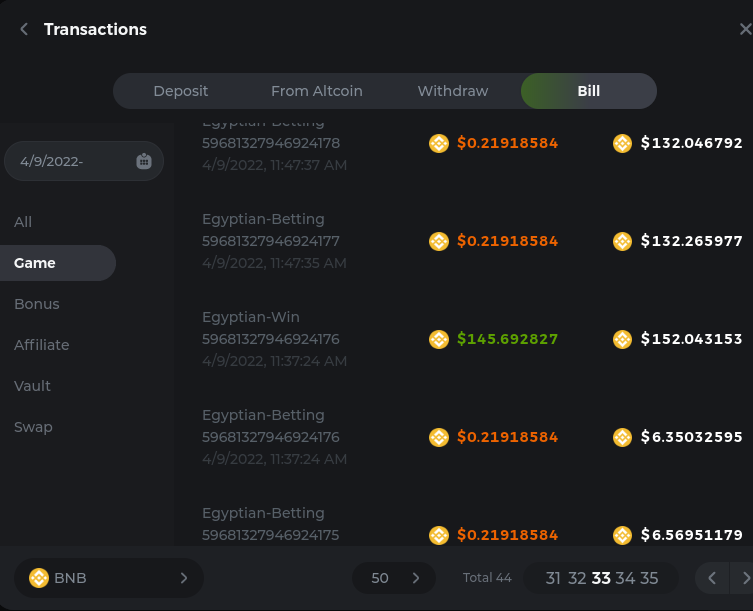The width and height of the screenshot is (753, 611).
Task: Click BNB coin icon beside balance $152.043153
Action: click(622, 339)
